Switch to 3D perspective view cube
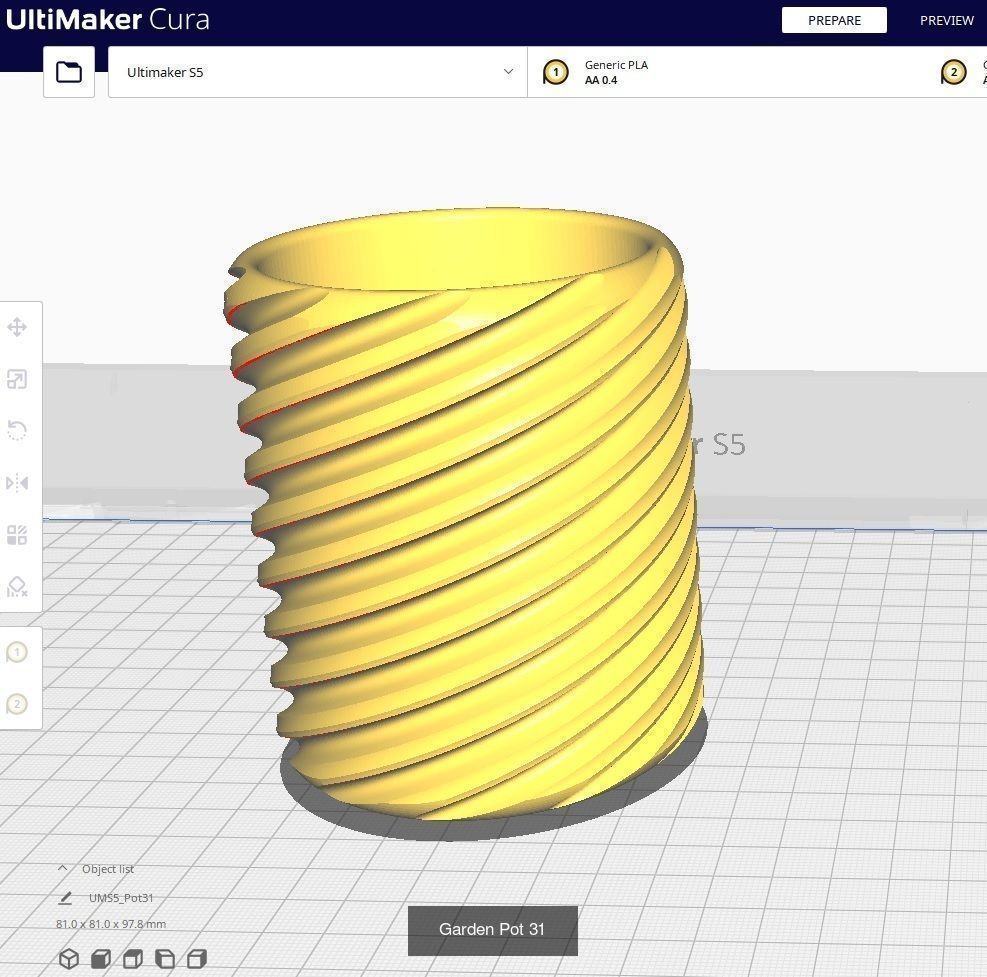 [69, 959]
